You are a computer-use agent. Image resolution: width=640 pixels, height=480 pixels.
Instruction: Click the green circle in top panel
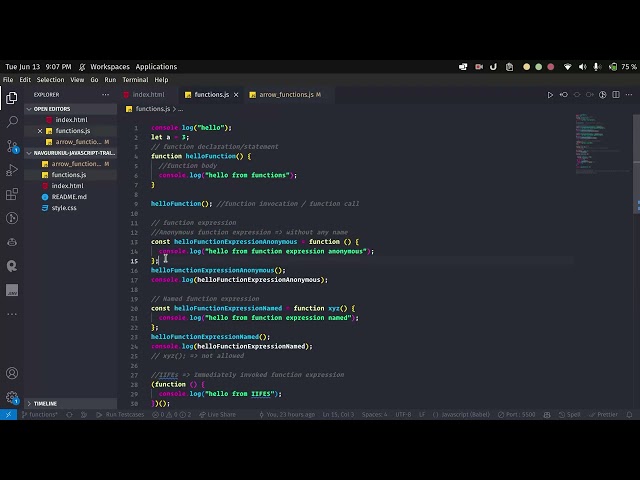(x=539, y=67)
